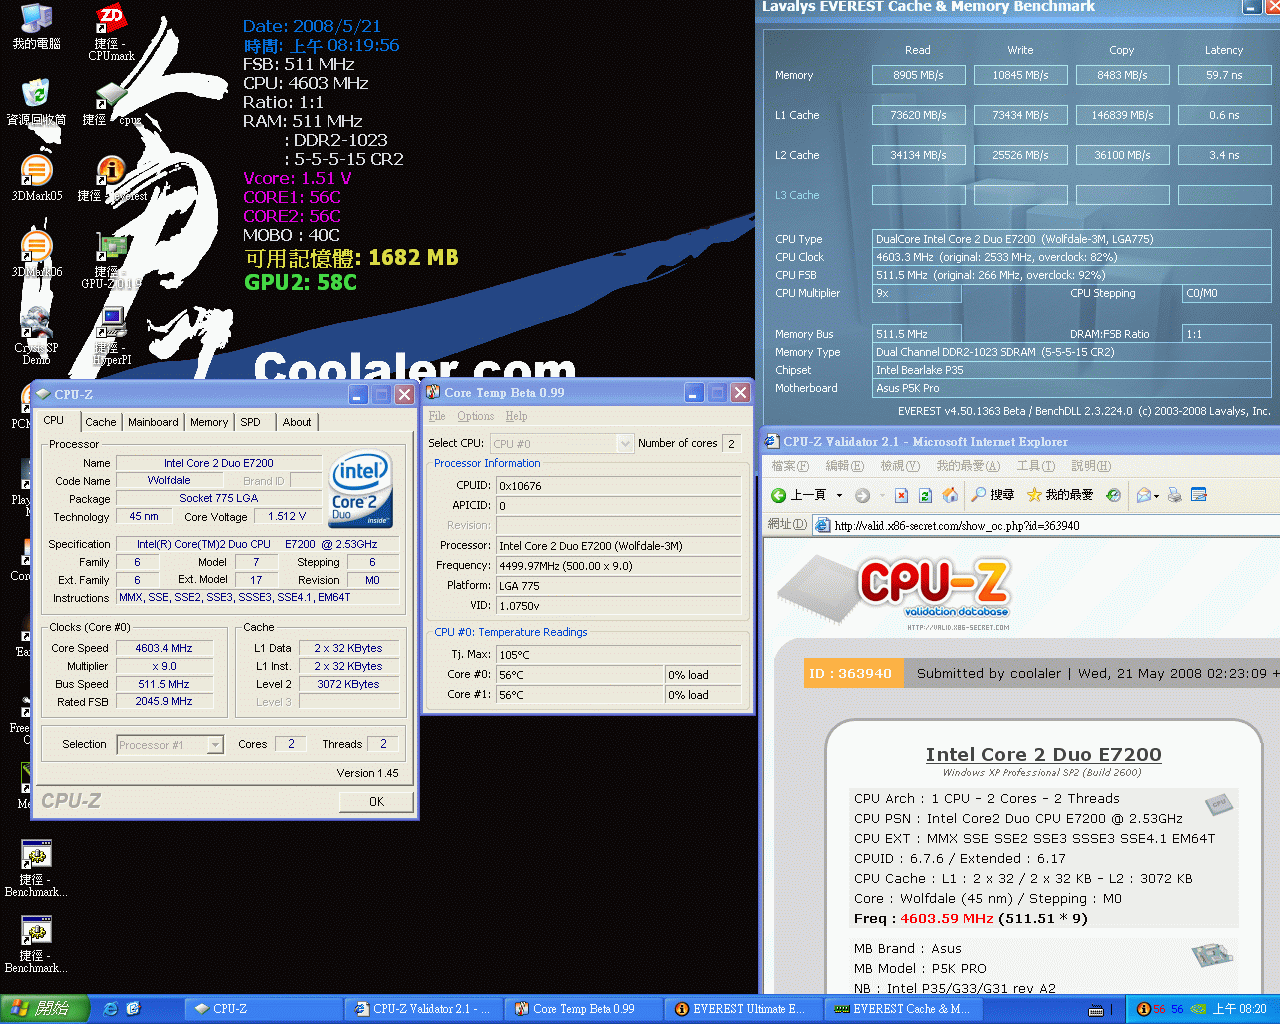Image resolution: width=1280 pixels, height=1024 pixels.
Task: Click the Back arrow in Internet Explorer
Action: click(779, 495)
